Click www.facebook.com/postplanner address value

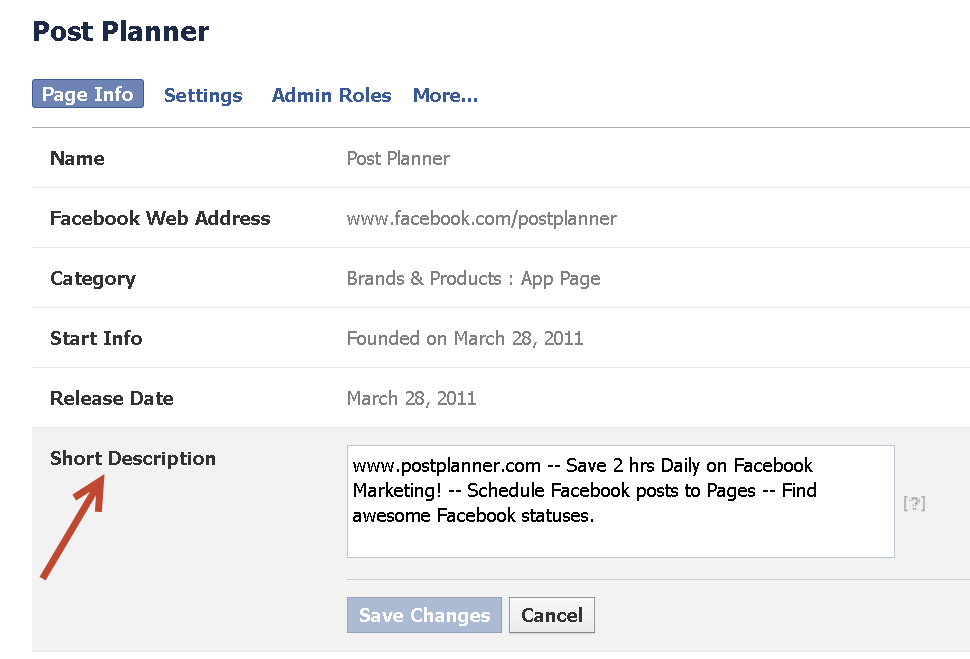coord(481,218)
